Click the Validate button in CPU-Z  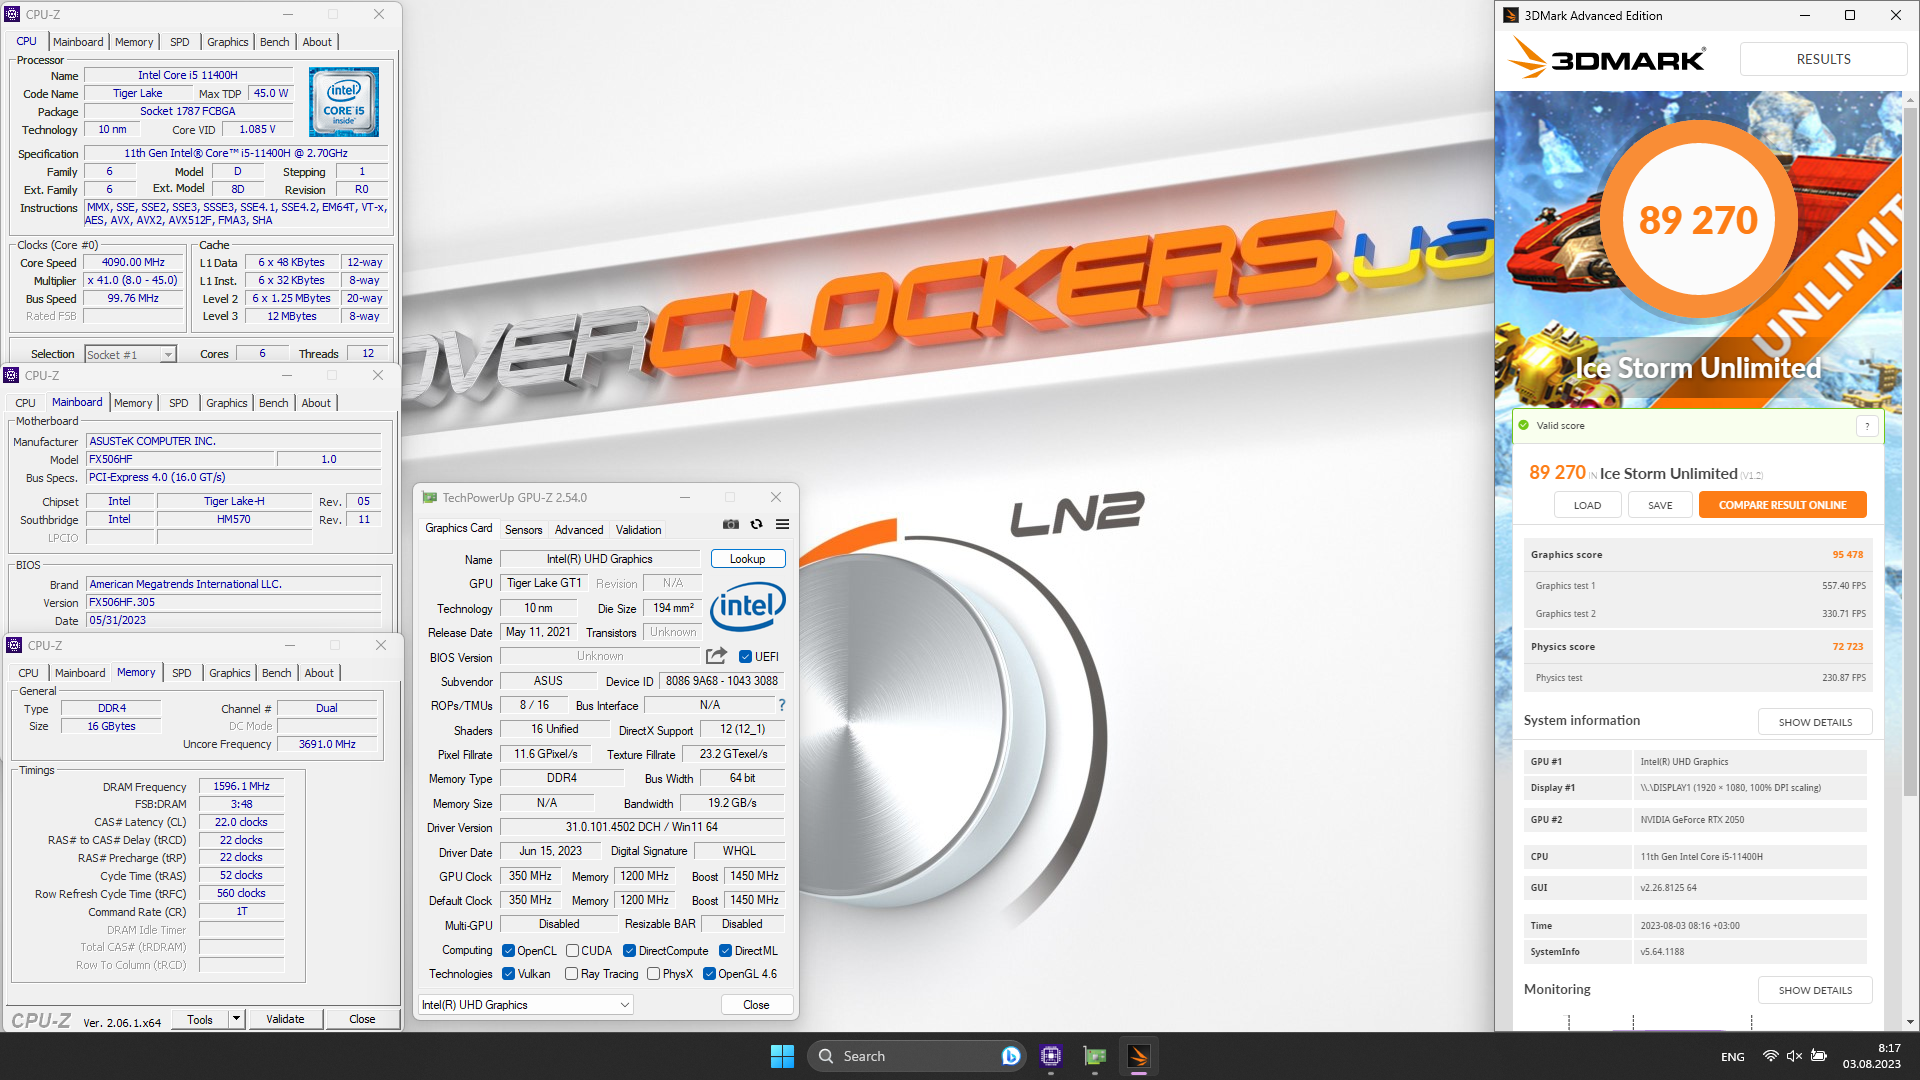point(285,1019)
